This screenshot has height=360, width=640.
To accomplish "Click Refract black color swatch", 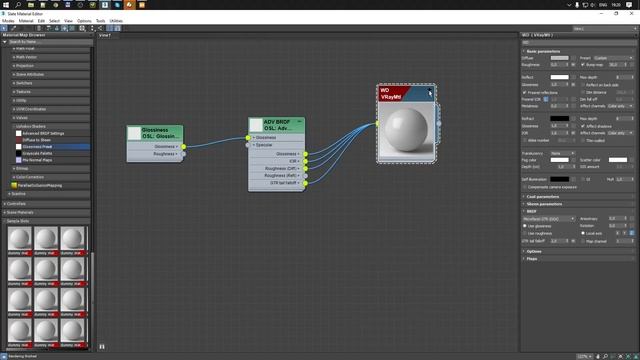I will tap(559, 119).
